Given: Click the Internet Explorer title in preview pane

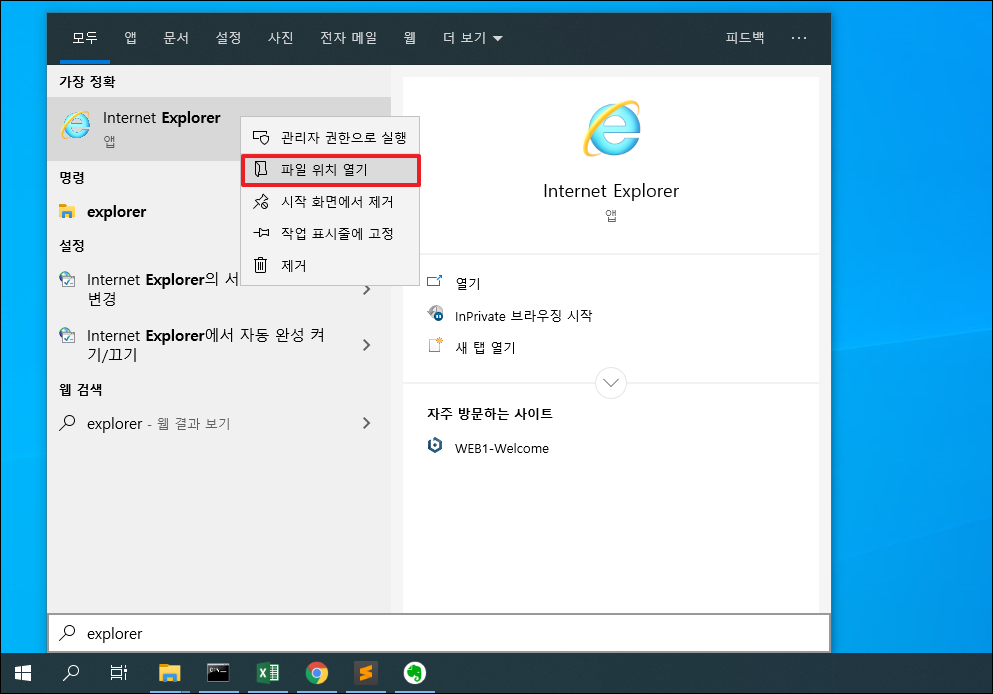Looking at the screenshot, I should coord(611,191).
